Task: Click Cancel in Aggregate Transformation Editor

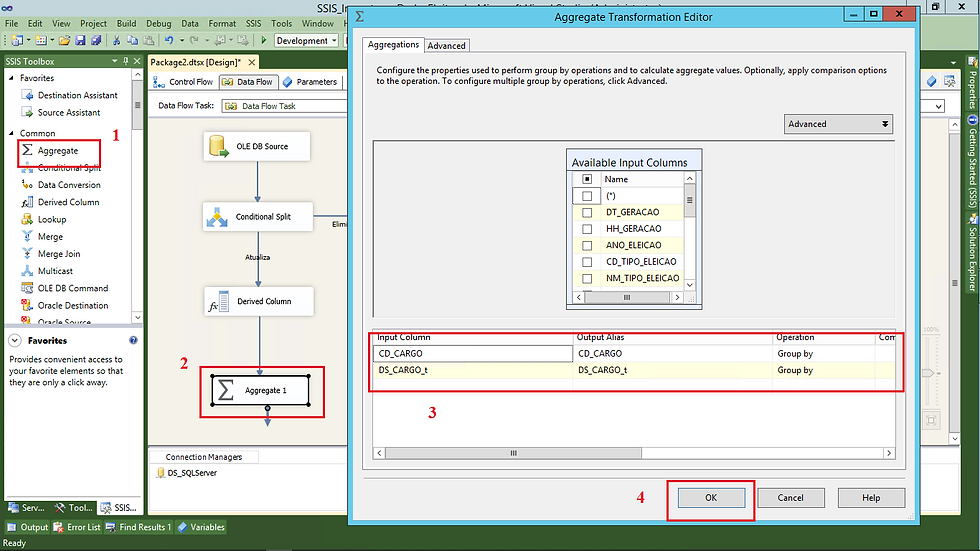Action: pos(791,498)
